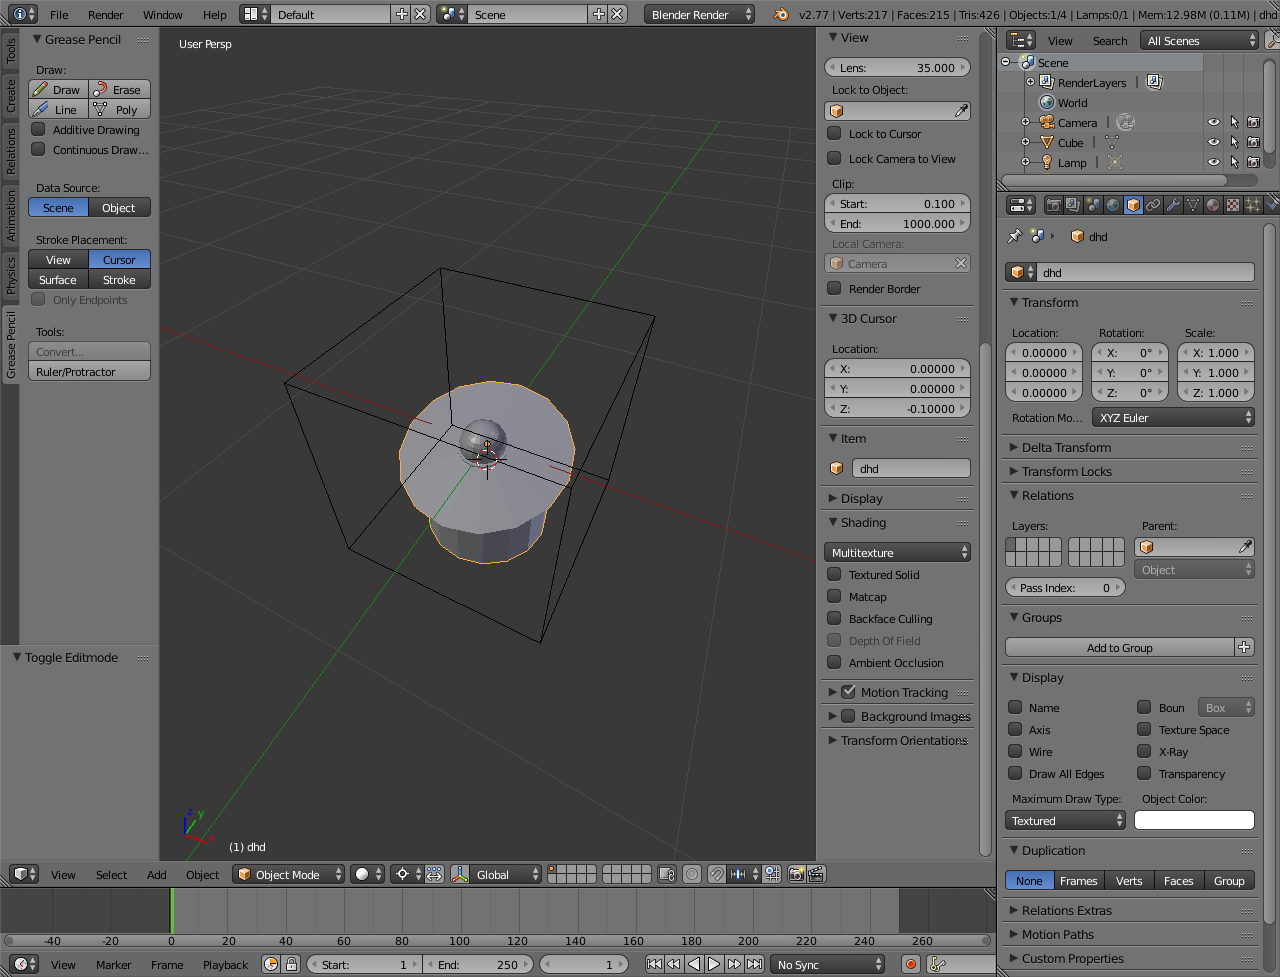Expand the Delta Transform panel

tap(1066, 448)
